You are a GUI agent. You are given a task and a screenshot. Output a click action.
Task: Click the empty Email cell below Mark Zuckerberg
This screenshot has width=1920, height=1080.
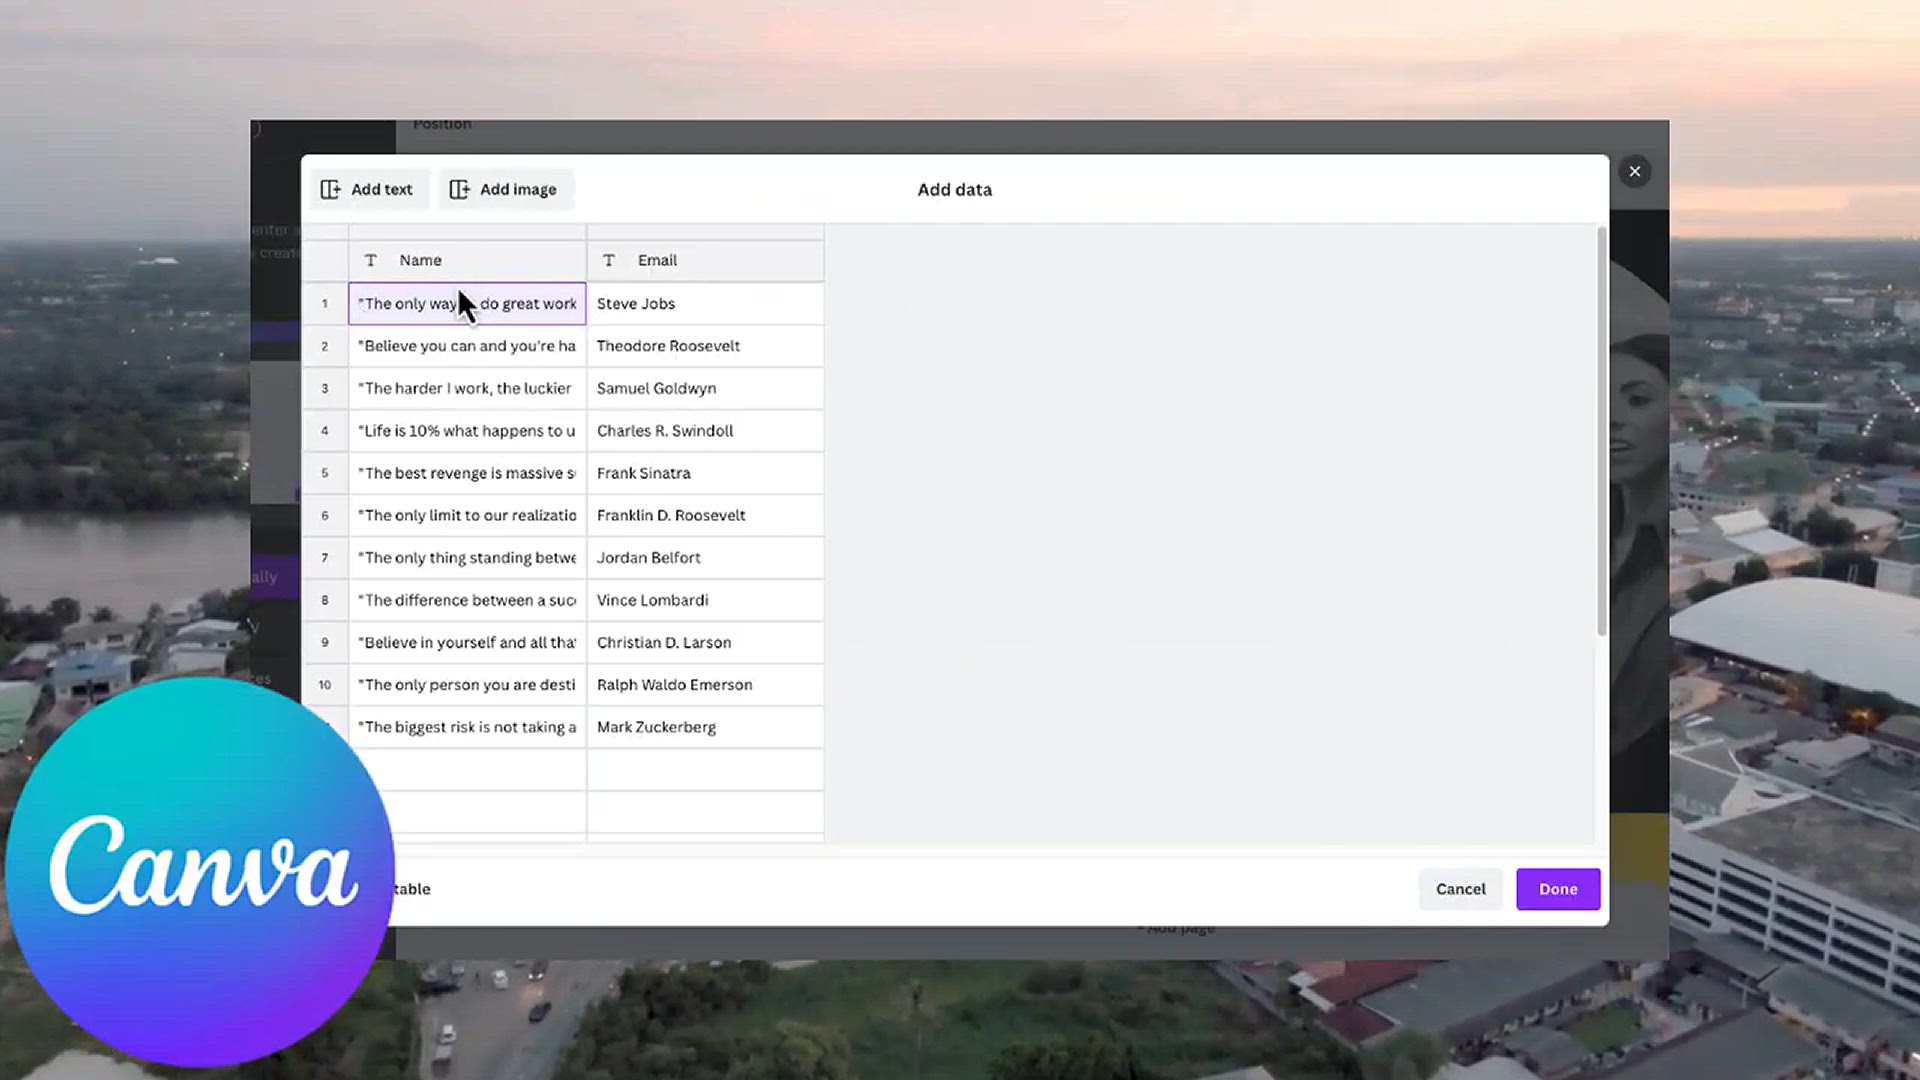point(705,770)
